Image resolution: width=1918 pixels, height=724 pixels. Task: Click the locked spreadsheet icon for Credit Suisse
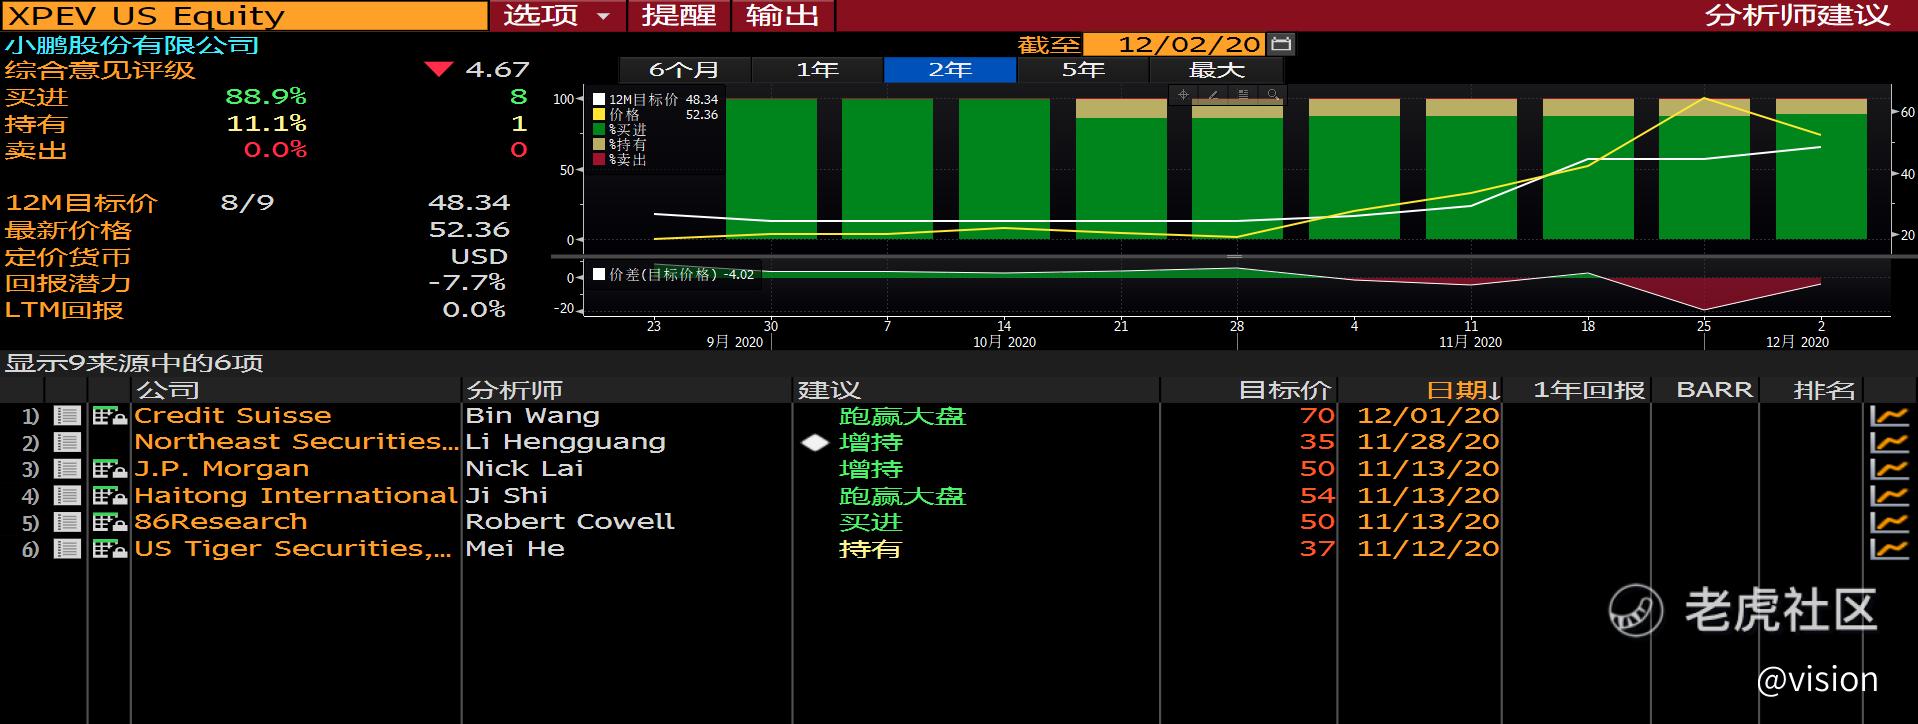(109, 416)
